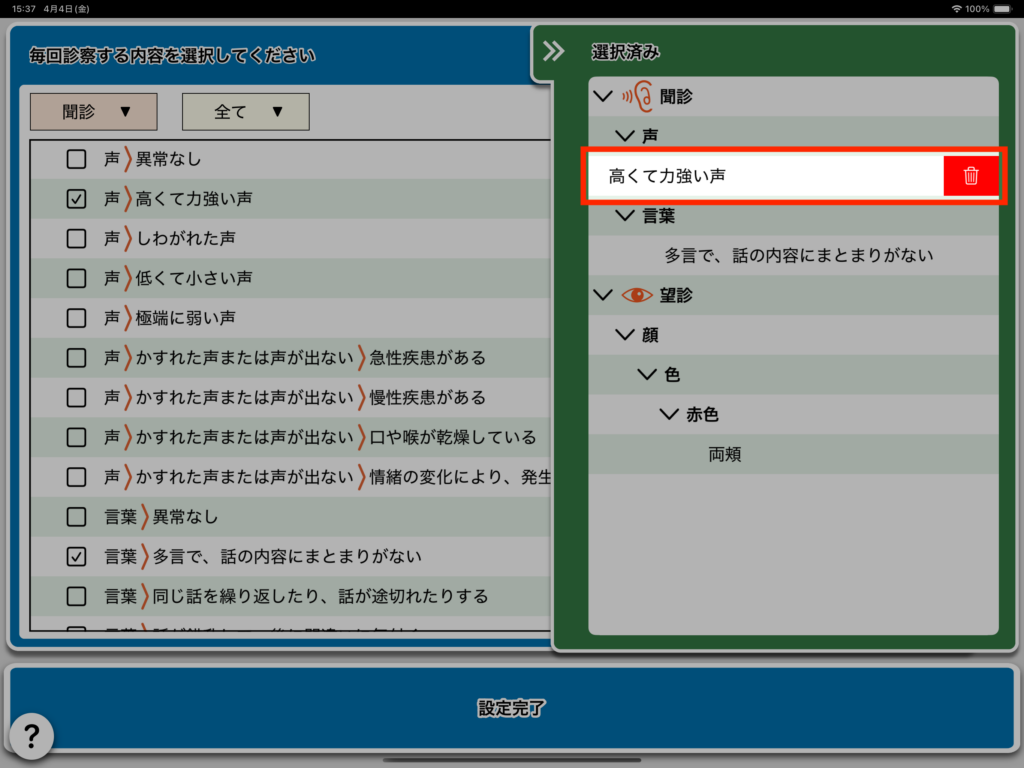Open the 聞診 category dropdown
1024x768 pixels.
[94, 112]
